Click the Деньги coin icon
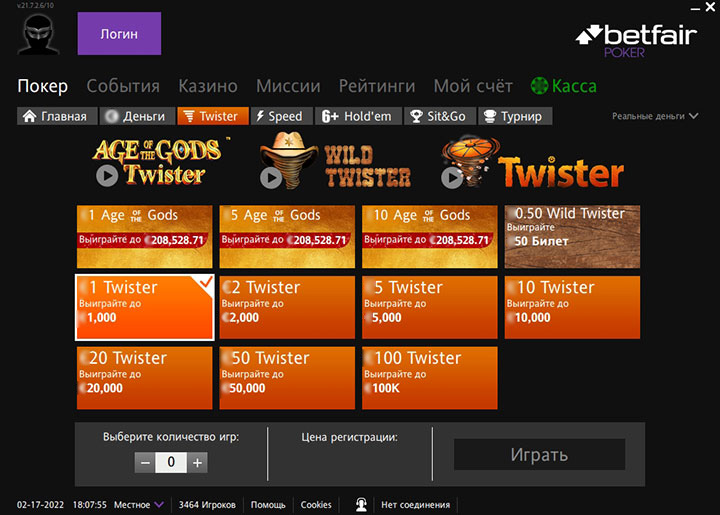Image resolution: width=720 pixels, height=515 pixels. (x=111, y=116)
